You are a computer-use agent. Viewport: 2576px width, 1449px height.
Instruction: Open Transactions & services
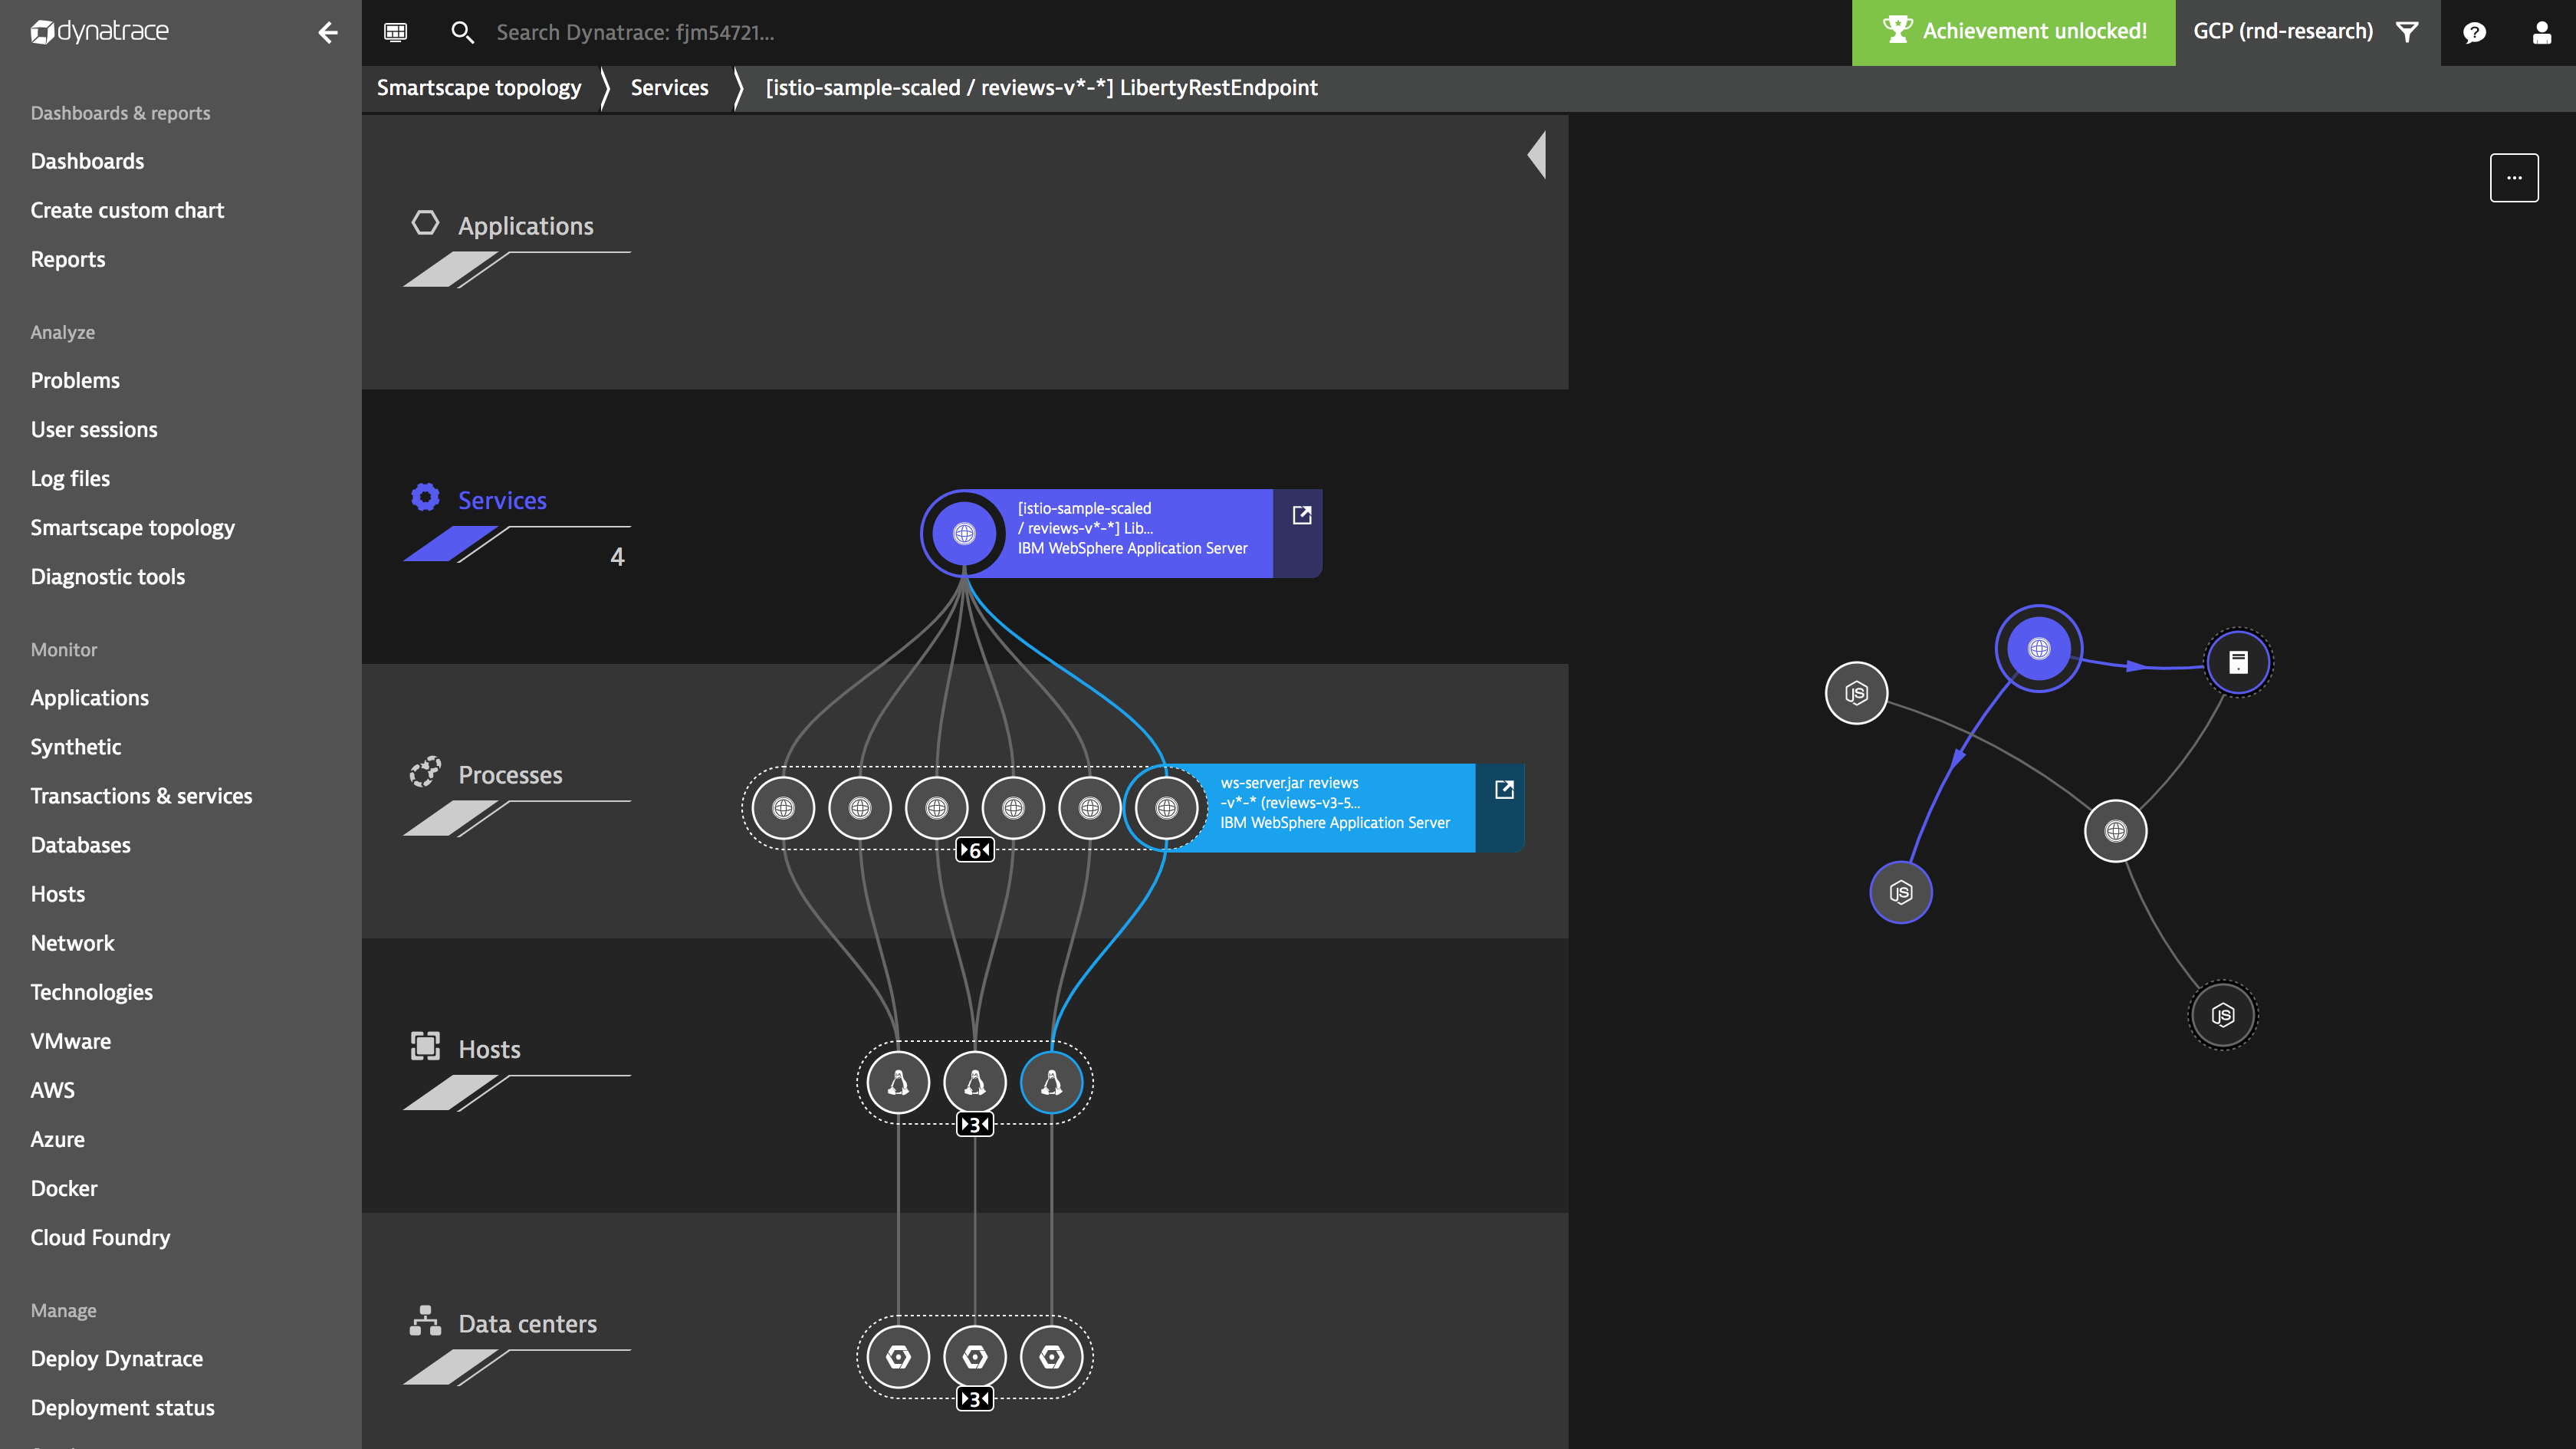[x=141, y=796]
